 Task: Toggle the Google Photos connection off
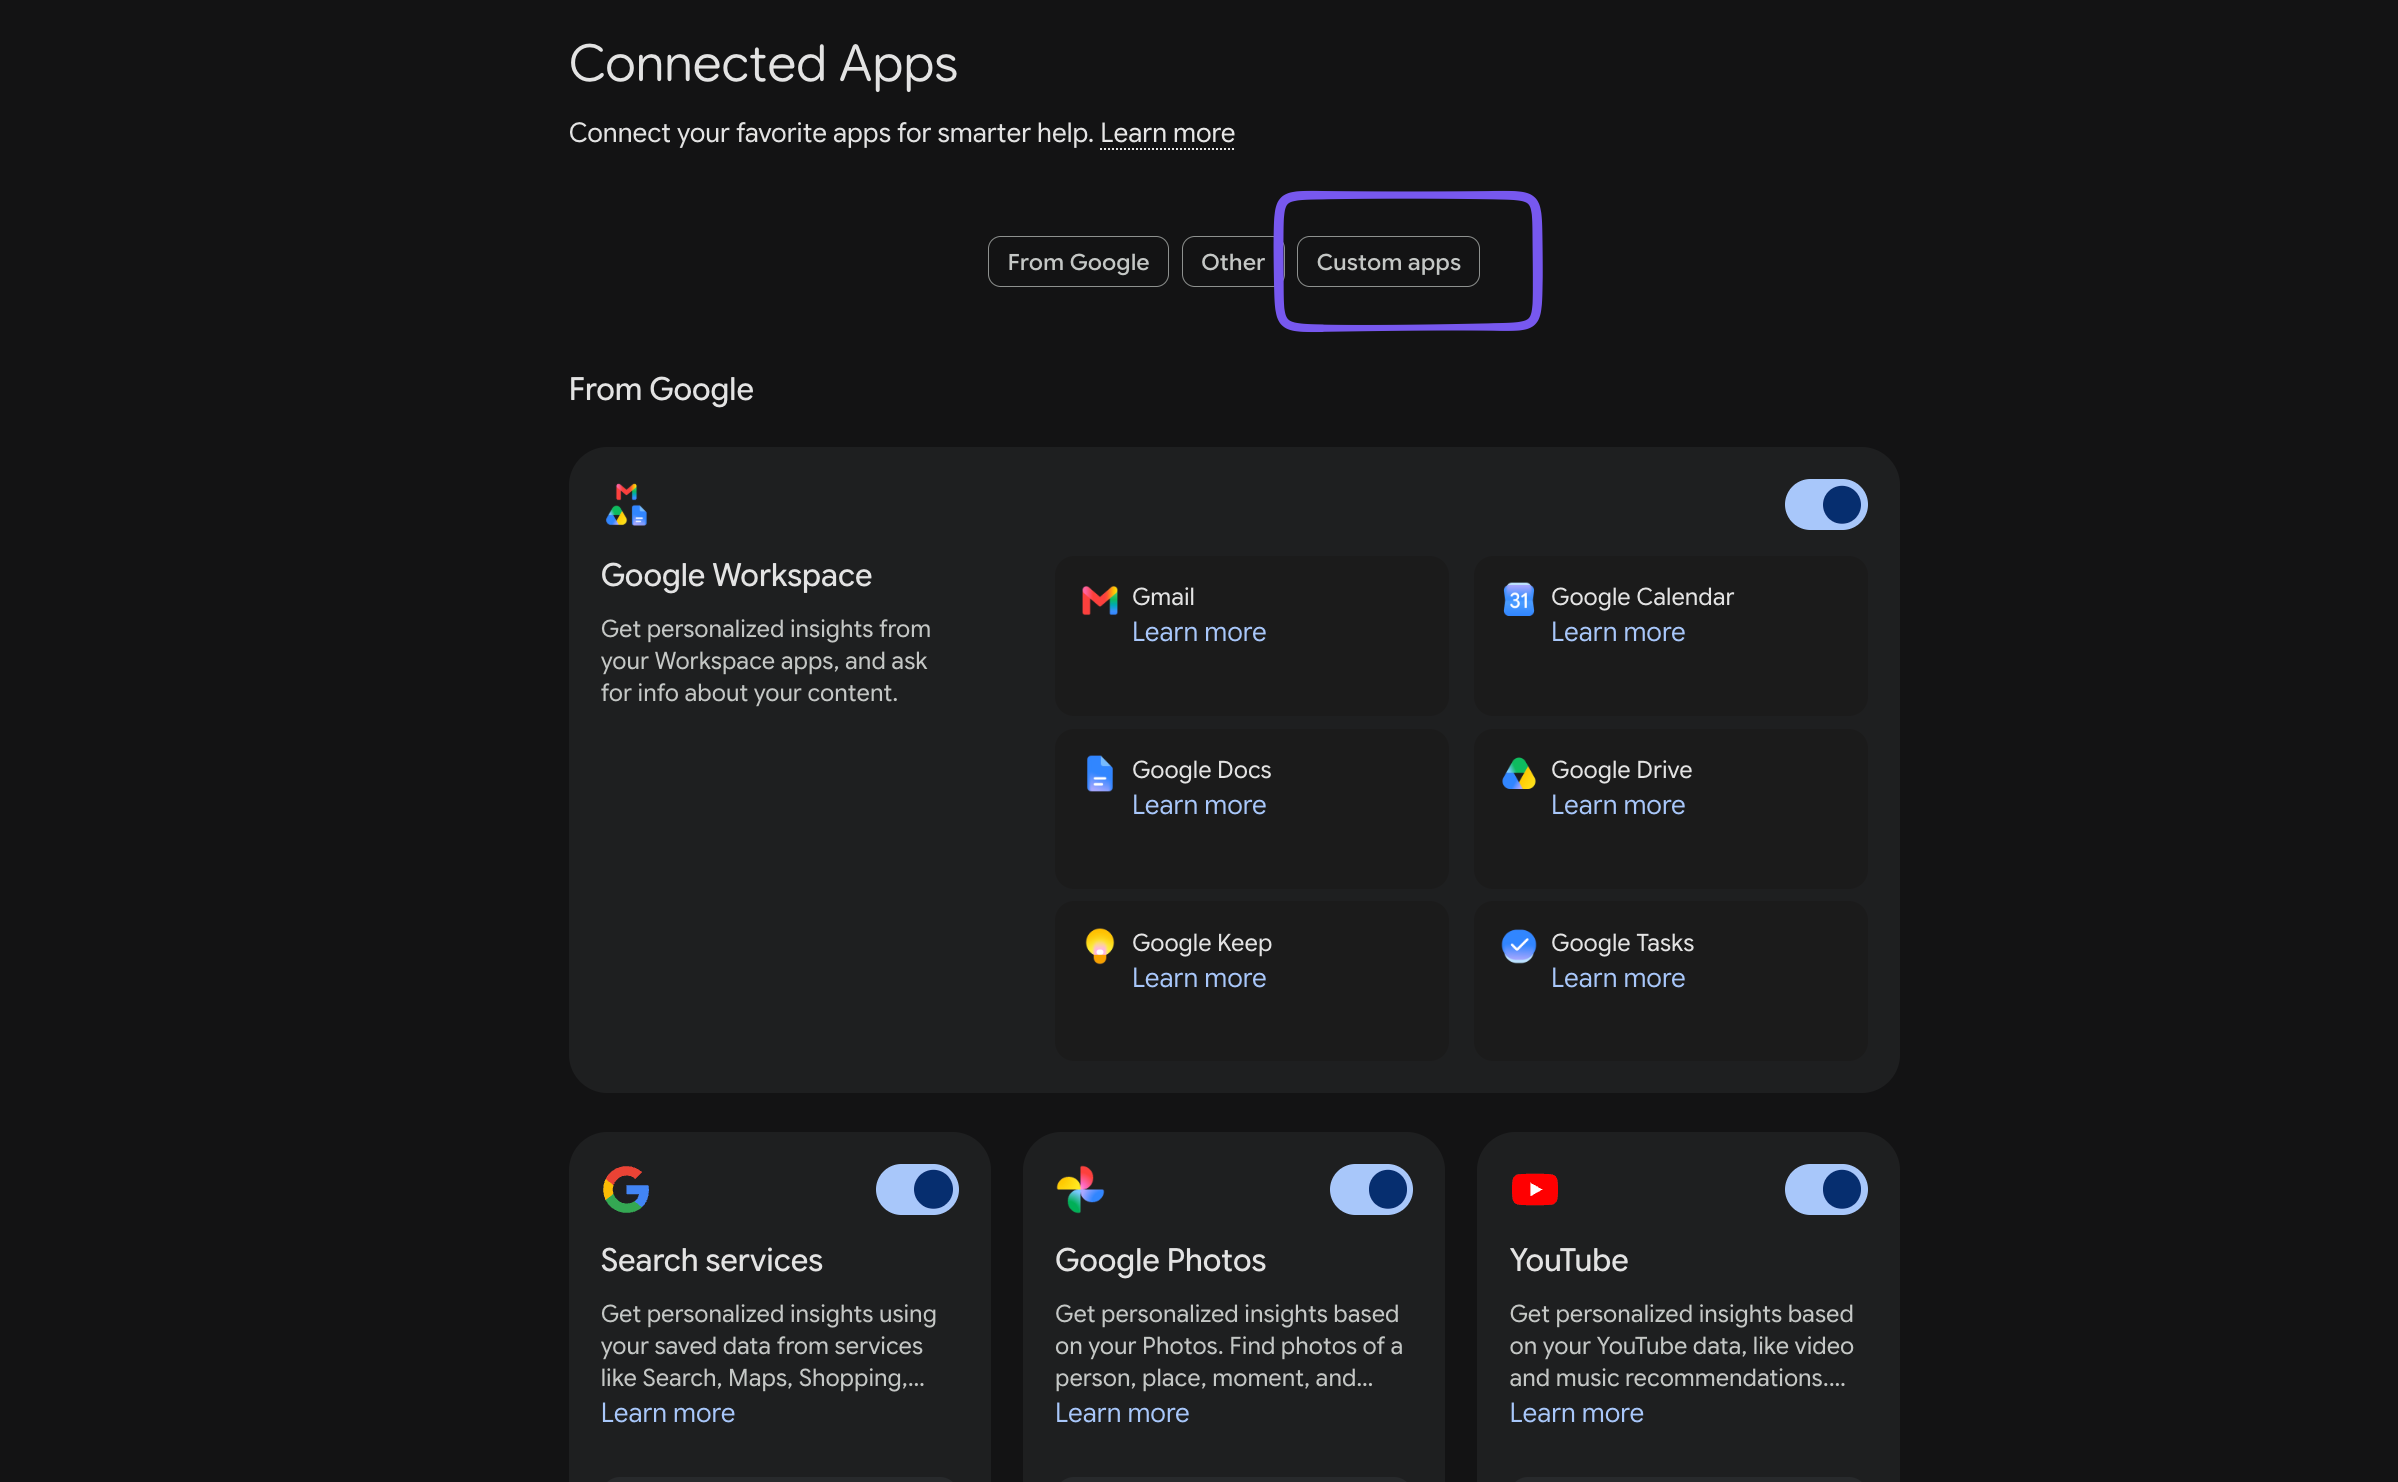coord(1371,1190)
